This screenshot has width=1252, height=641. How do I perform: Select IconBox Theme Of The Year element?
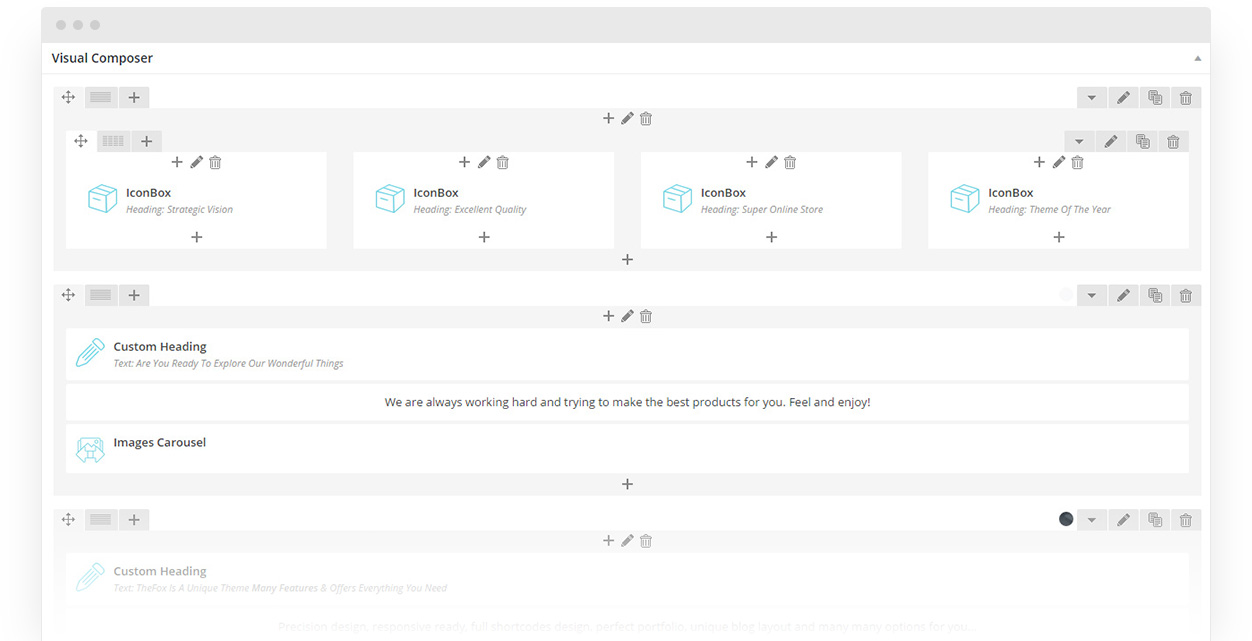pyautogui.click(x=1058, y=200)
